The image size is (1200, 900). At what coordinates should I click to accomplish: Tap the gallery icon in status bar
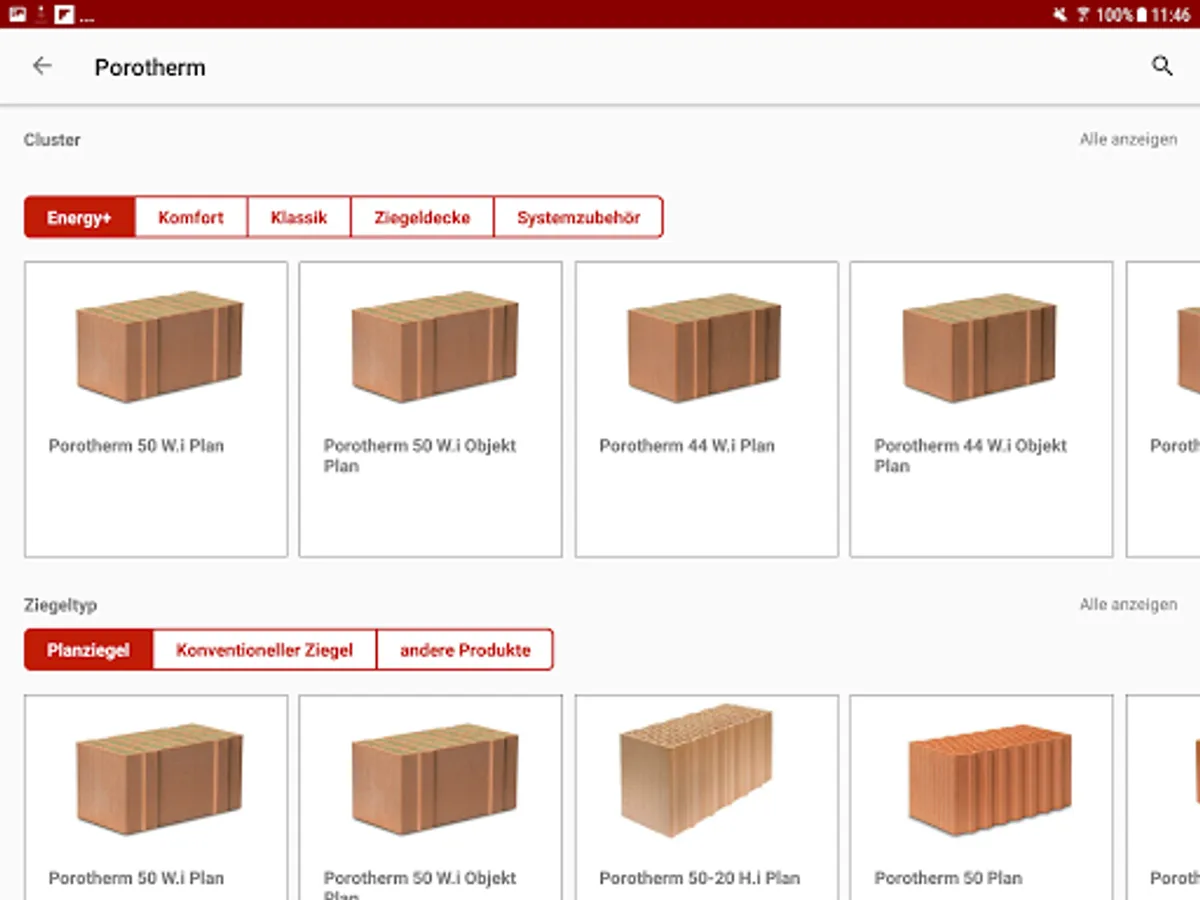click(17, 14)
